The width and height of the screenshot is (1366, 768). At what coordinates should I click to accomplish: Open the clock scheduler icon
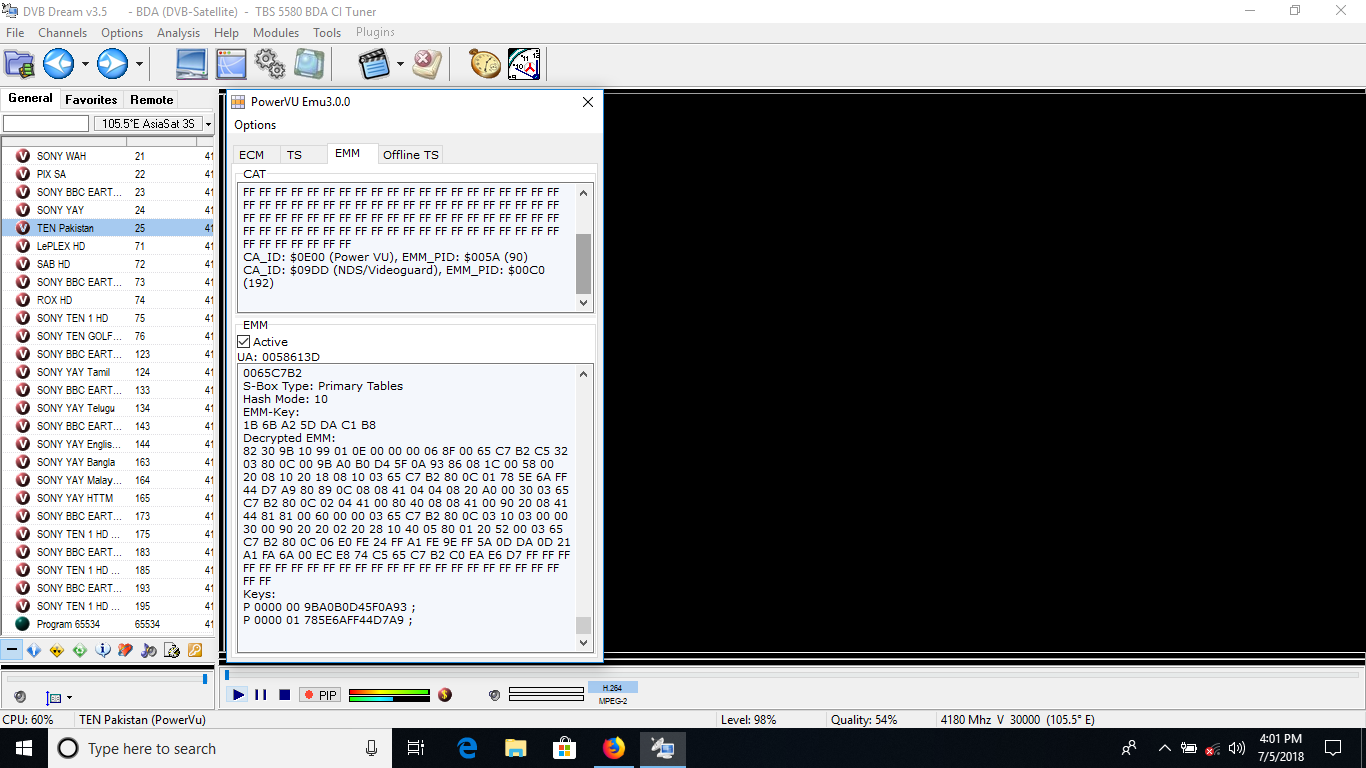524,65
